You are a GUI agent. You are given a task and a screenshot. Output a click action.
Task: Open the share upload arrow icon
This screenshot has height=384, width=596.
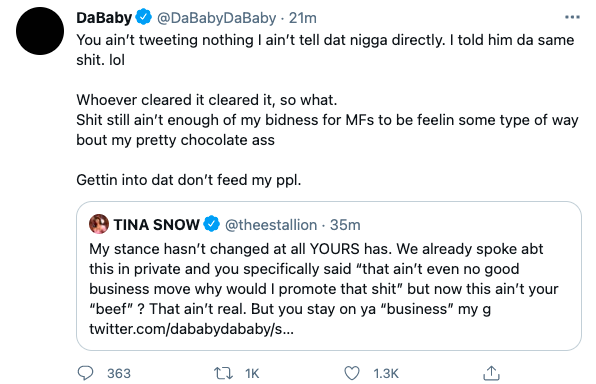tap(491, 373)
